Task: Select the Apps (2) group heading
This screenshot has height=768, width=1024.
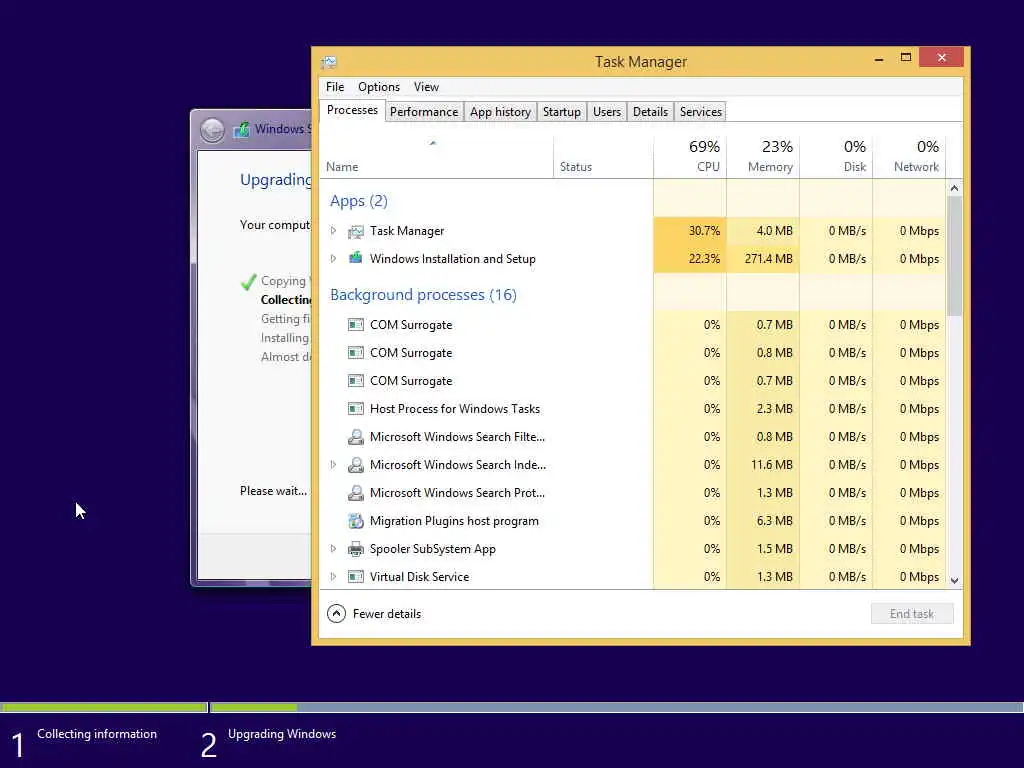Action: coord(359,201)
